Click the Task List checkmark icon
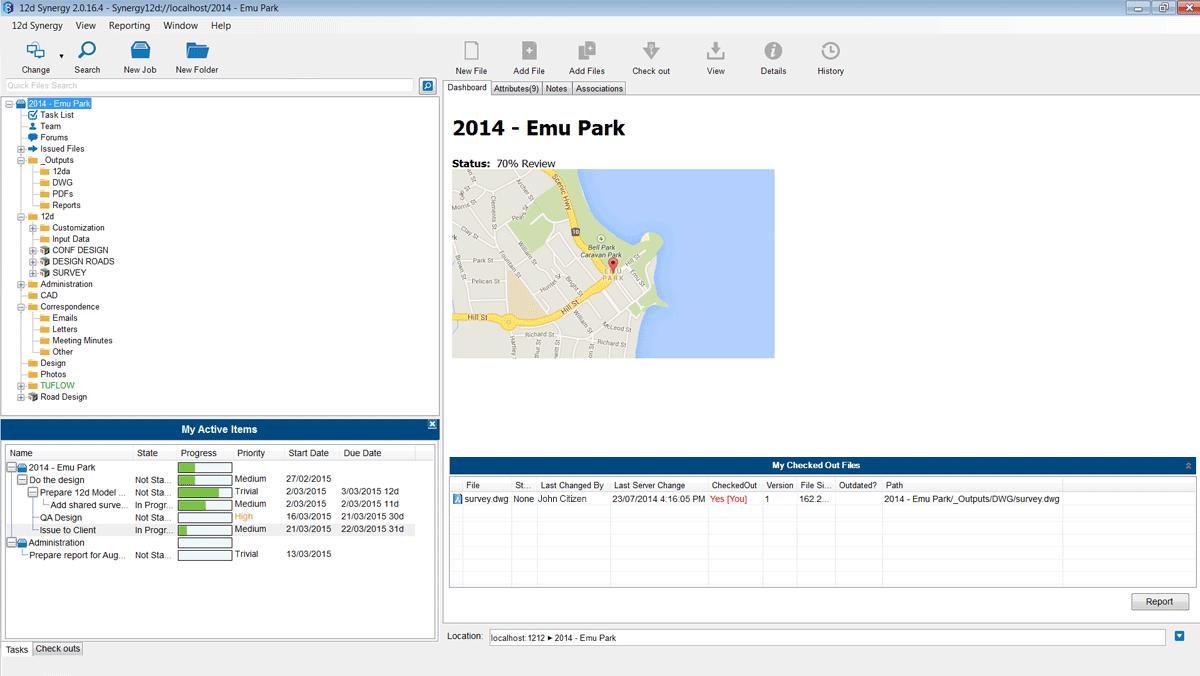 [x=33, y=115]
